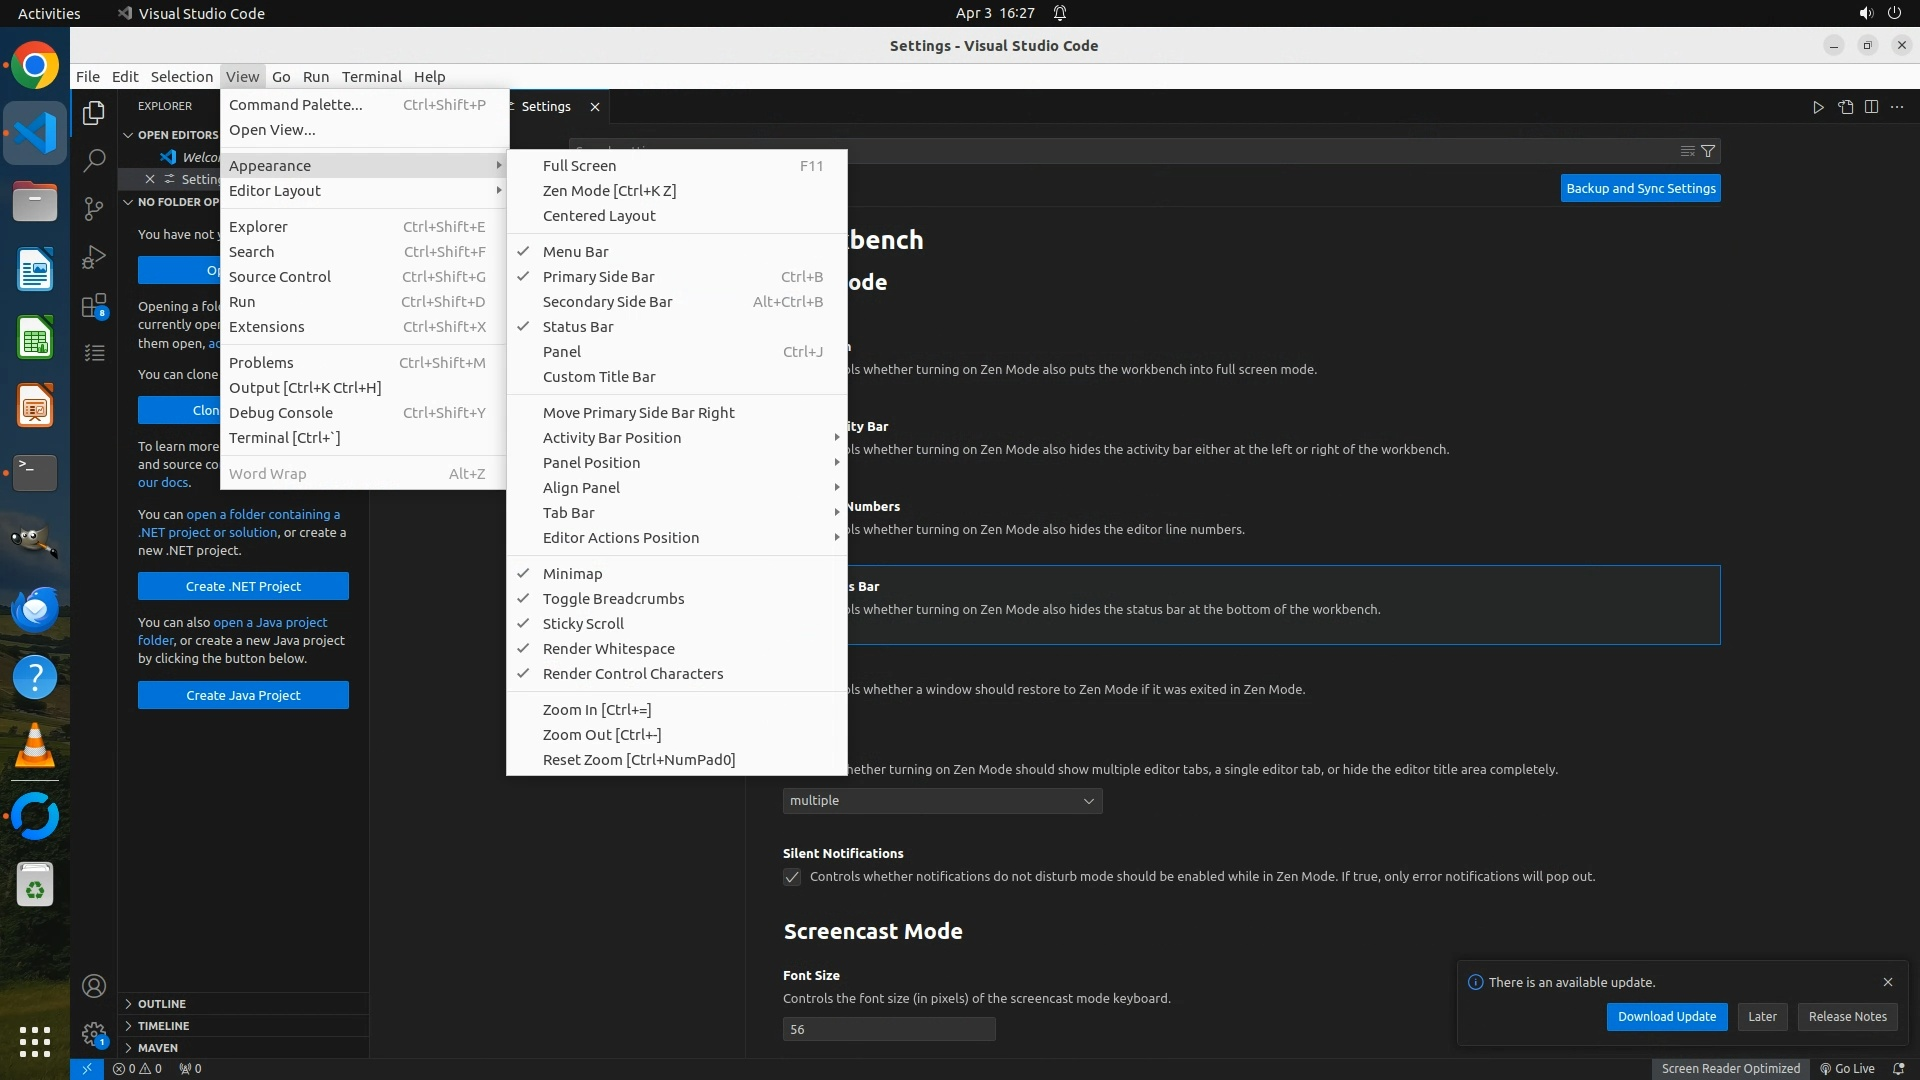The width and height of the screenshot is (1920, 1080).
Task: Click the remote window status bar icon
Action: 87,1068
